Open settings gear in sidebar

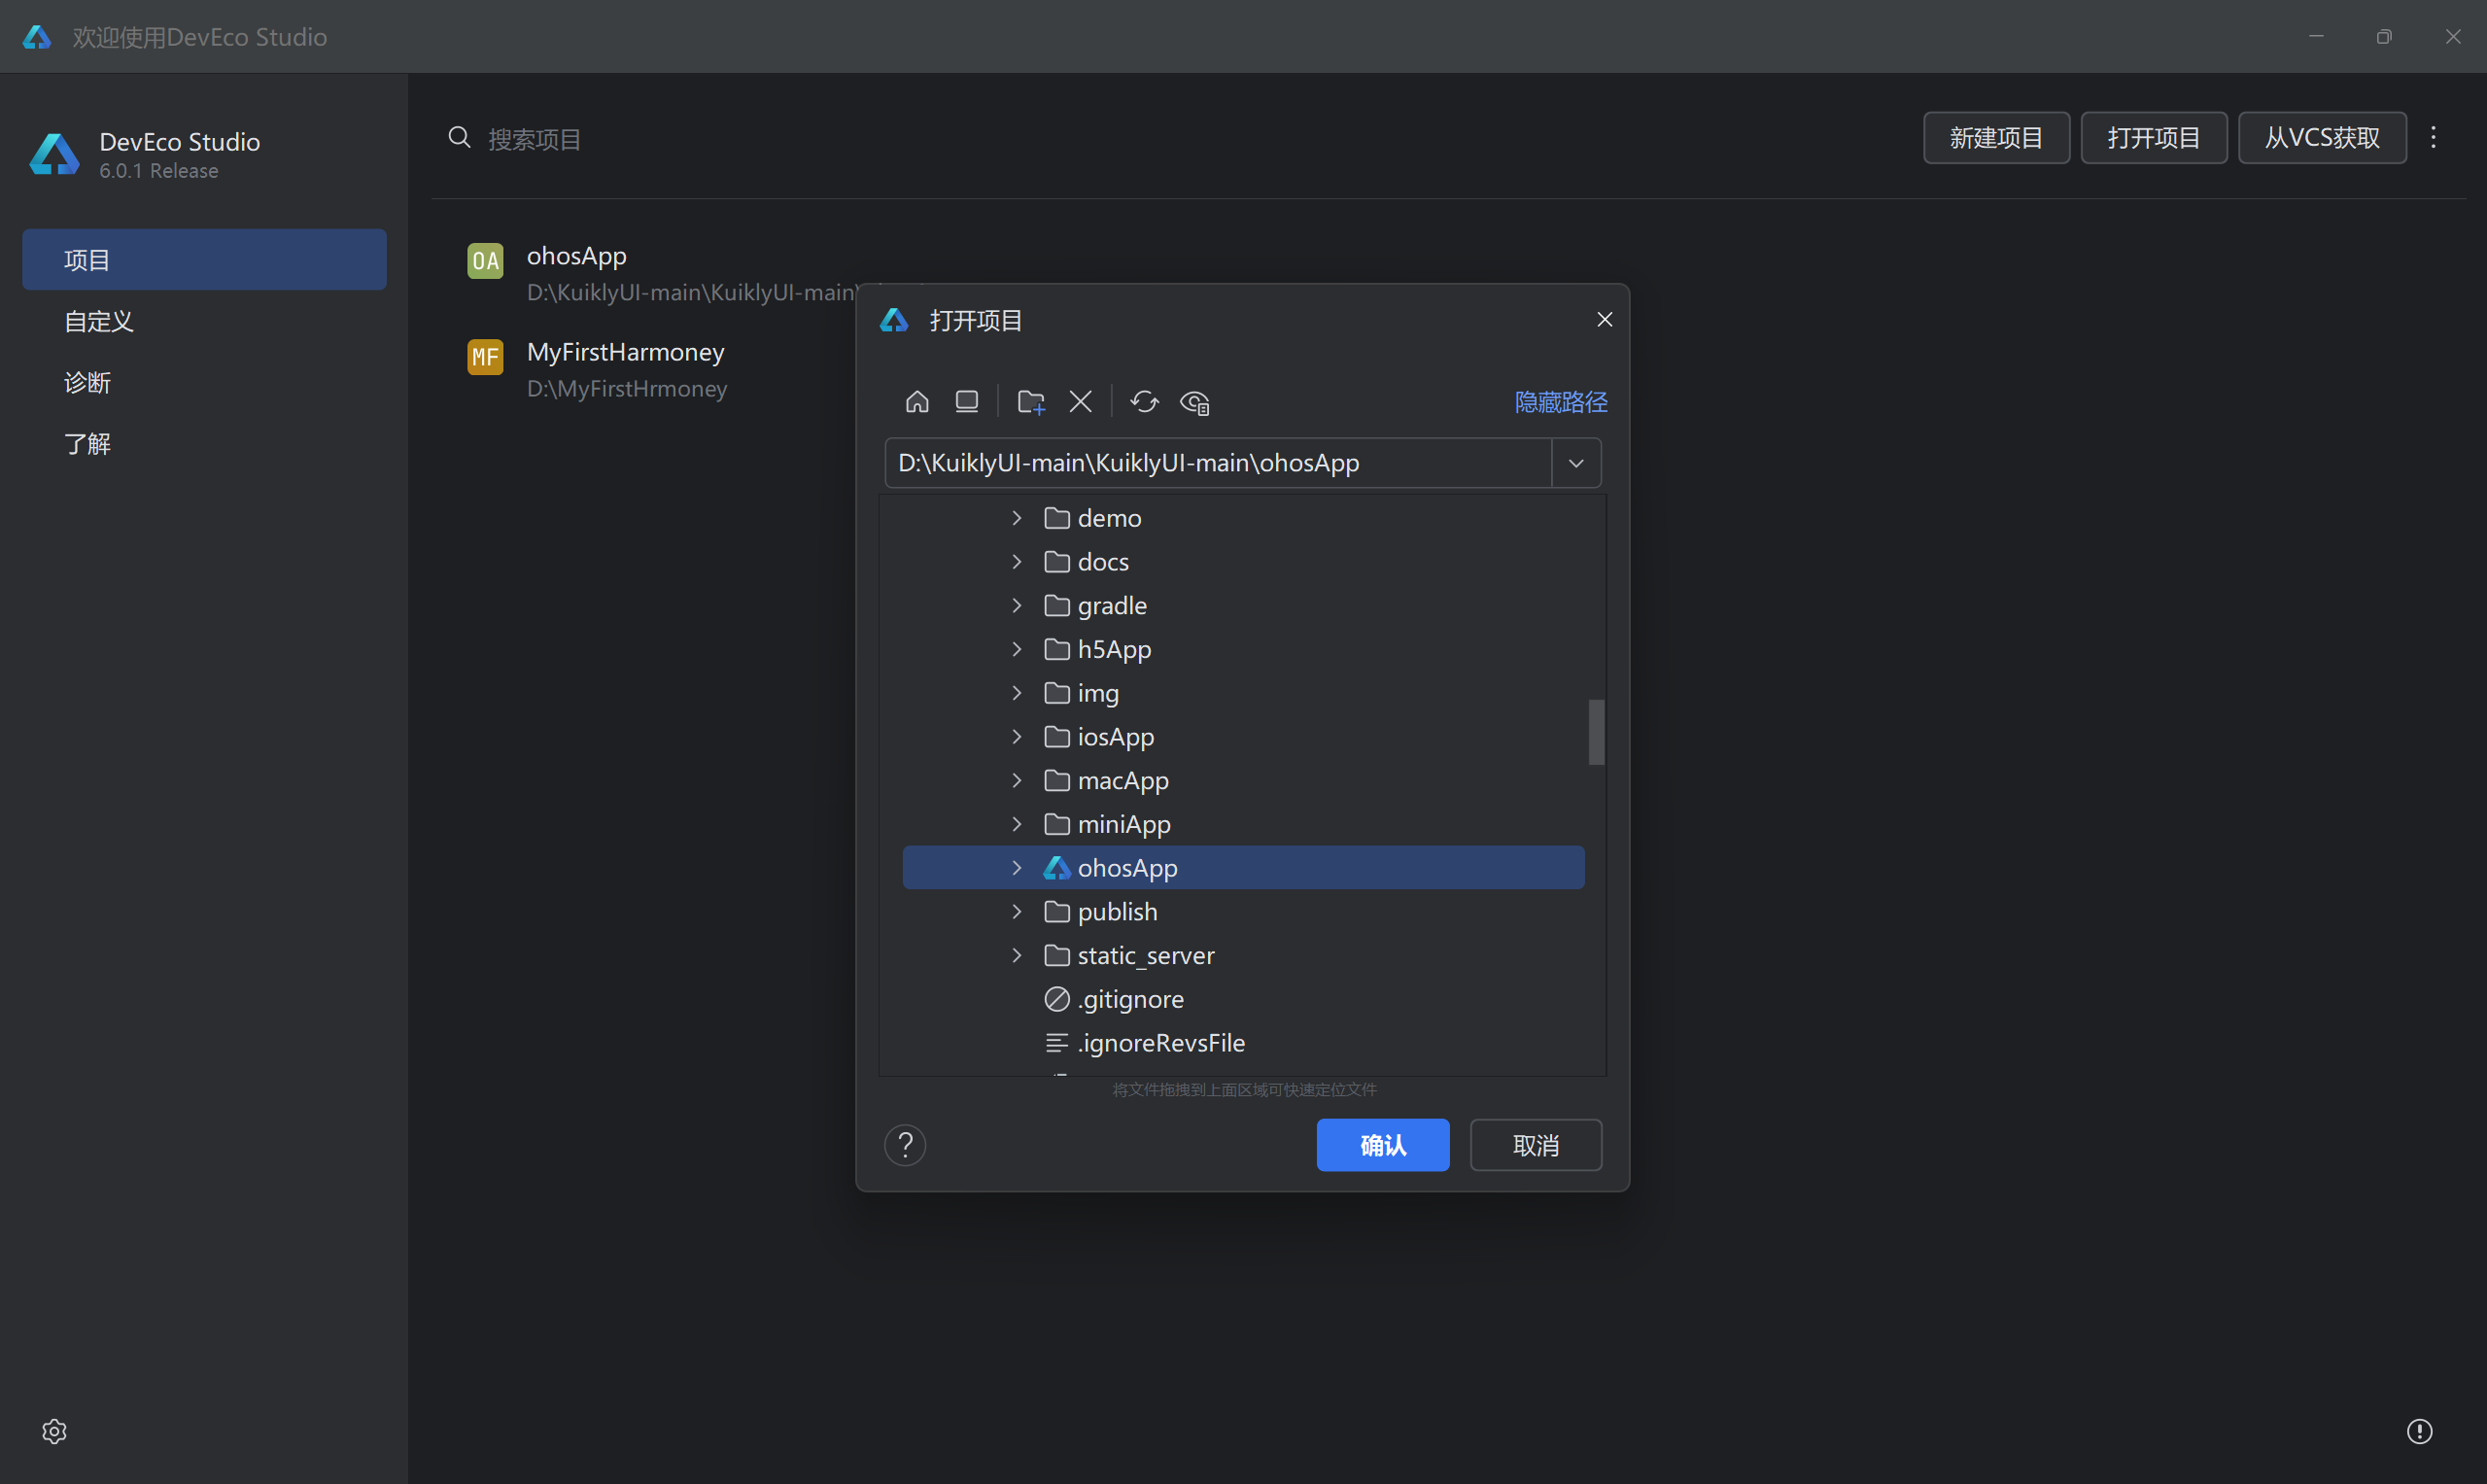(x=54, y=1431)
